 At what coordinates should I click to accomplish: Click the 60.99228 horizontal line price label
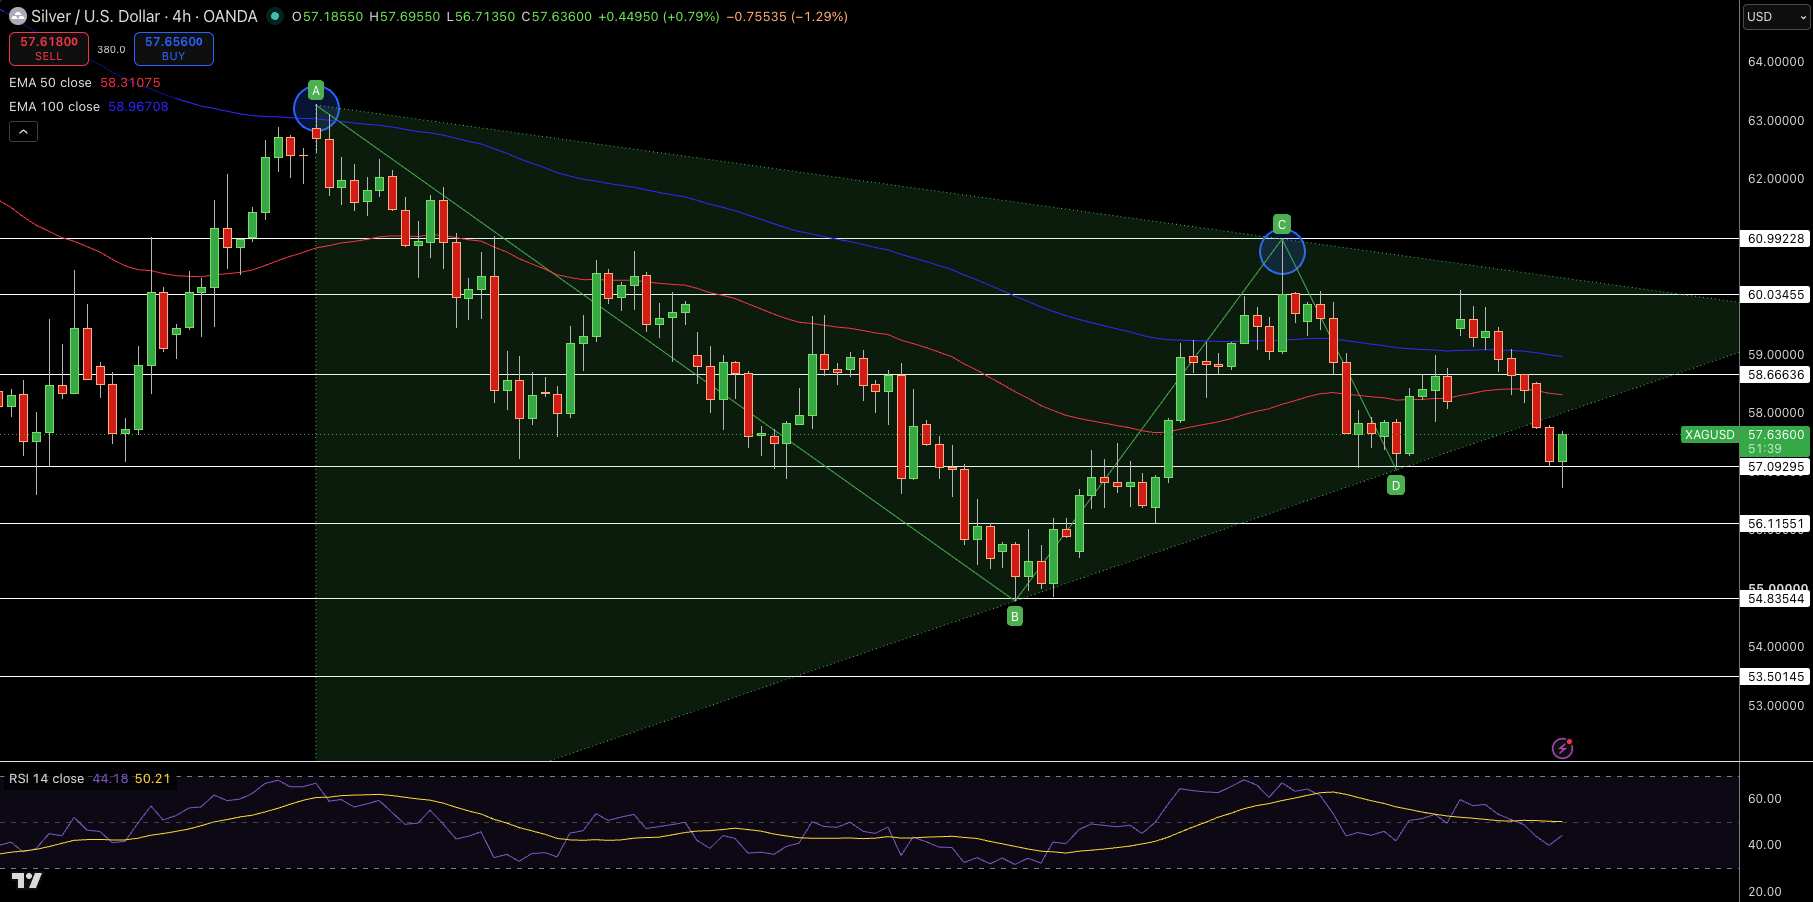1776,239
